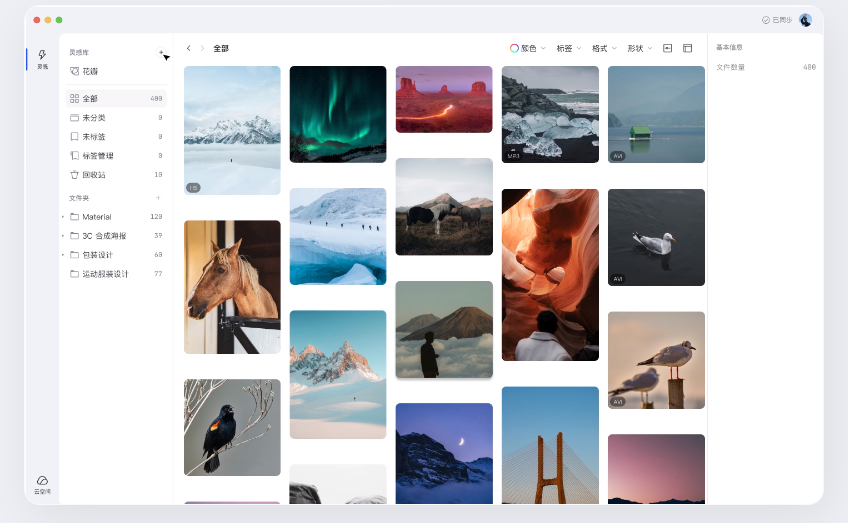Click the 基本信息 panel heading
The image size is (848, 523).
[x=729, y=47]
